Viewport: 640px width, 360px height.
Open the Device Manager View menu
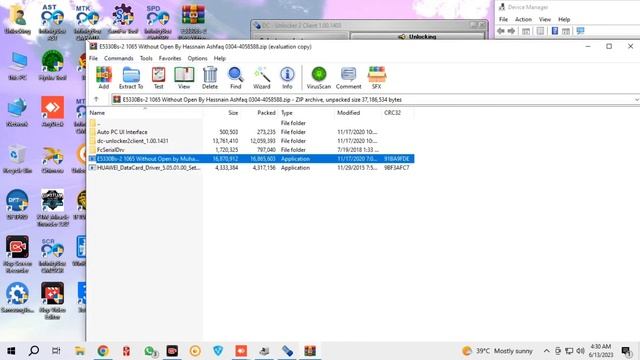[544, 19]
